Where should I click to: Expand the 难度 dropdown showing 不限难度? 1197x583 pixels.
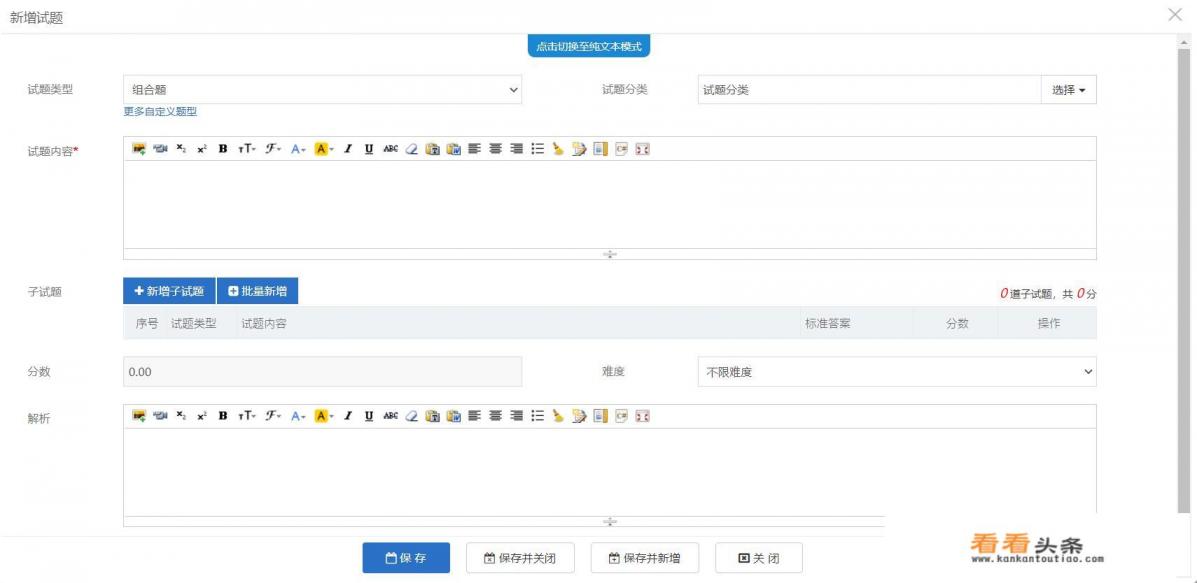896,372
